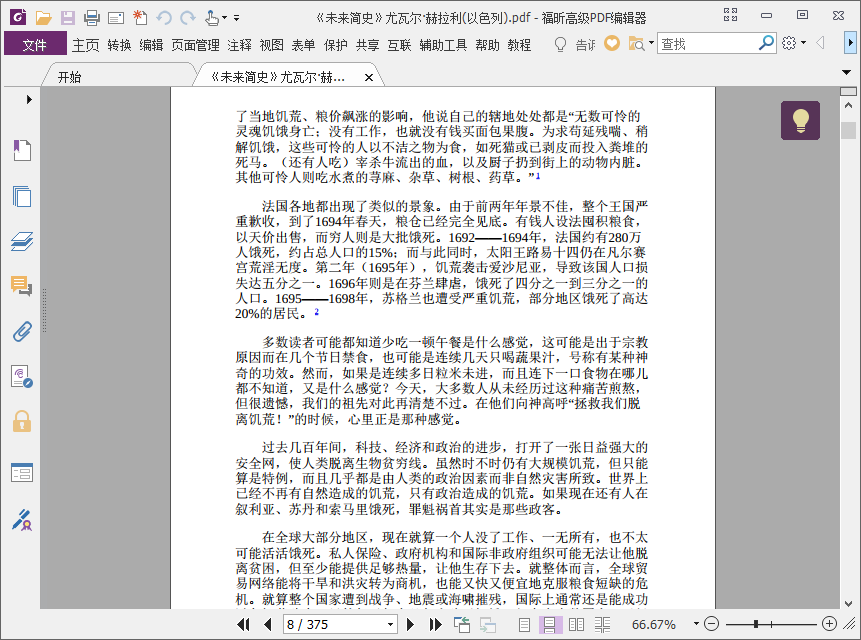Switch to single page view mode

(x=524, y=624)
